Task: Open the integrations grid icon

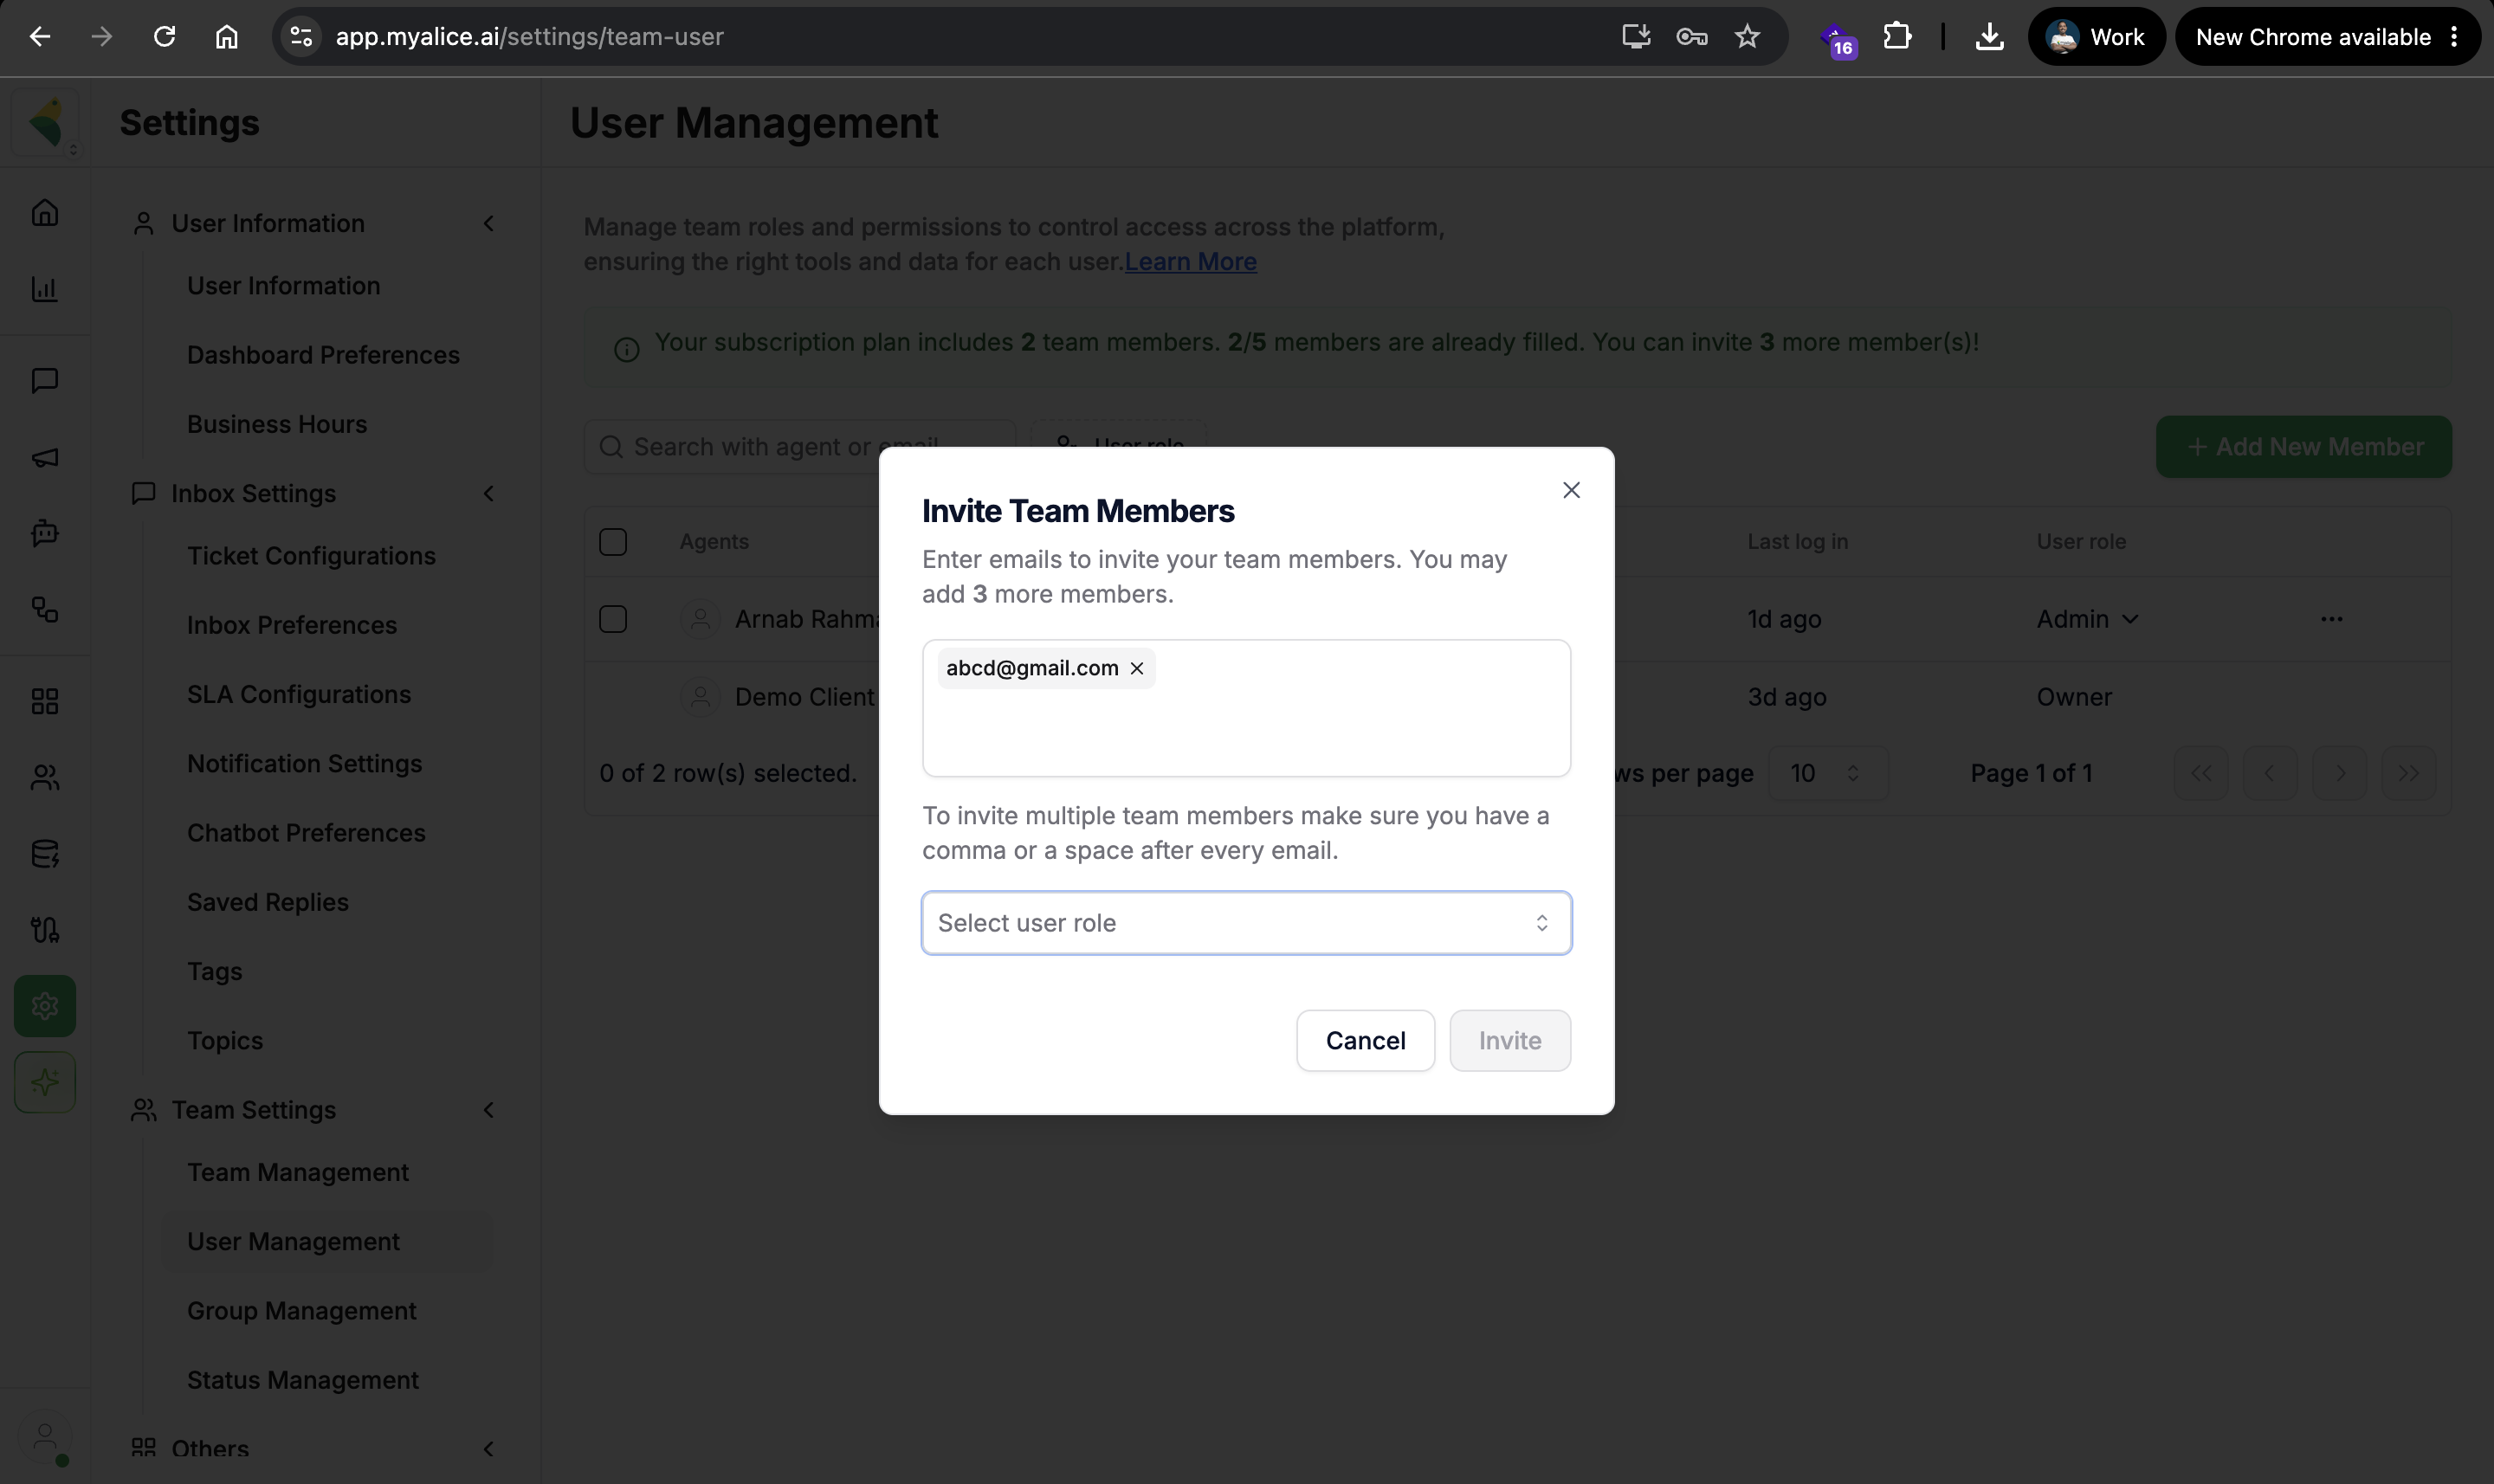Action: click(x=45, y=701)
